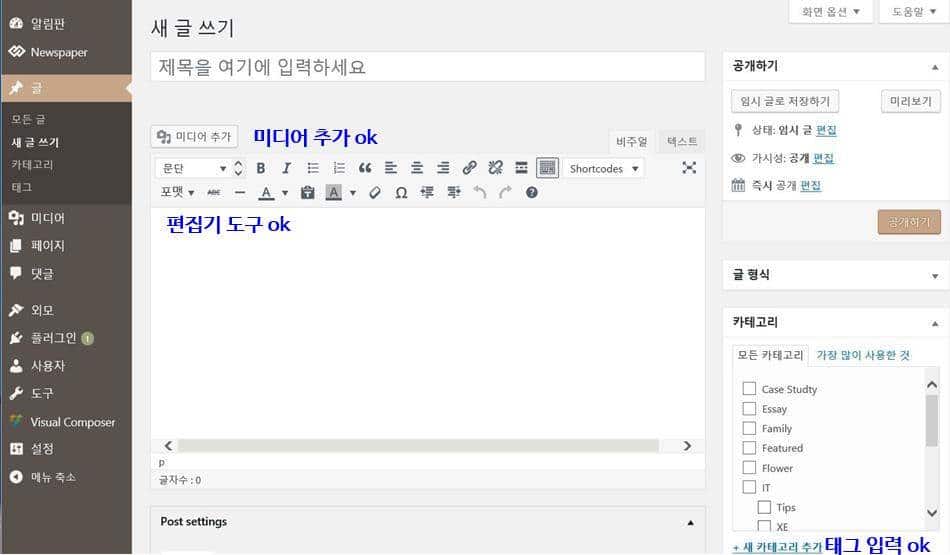Image resolution: width=950 pixels, height=555 pixels.
Task: Insert or edit a link
Action: point(470,168)
